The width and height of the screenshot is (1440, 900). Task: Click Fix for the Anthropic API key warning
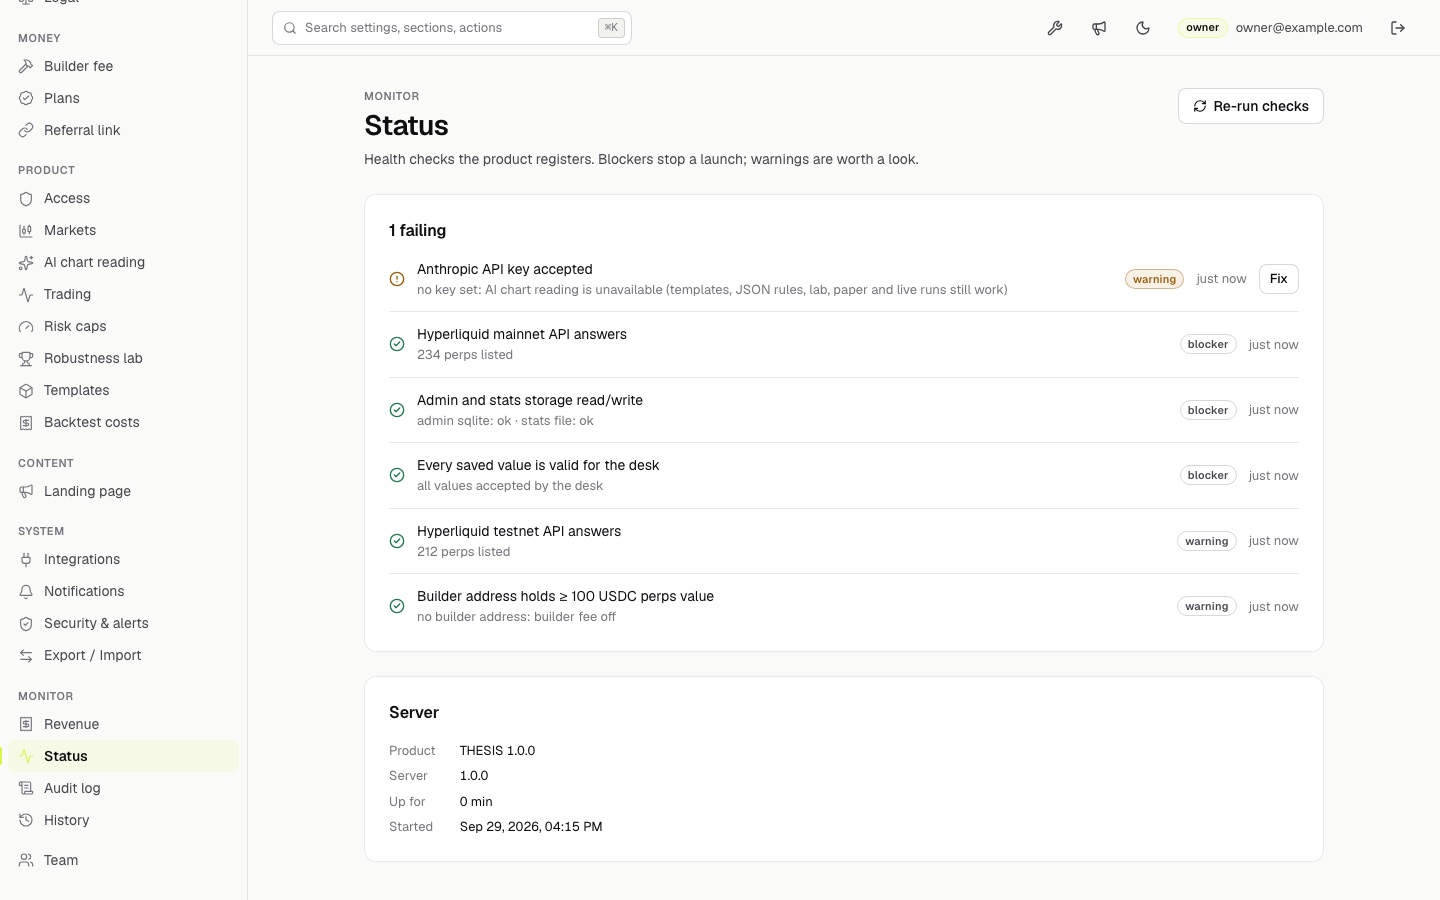pos(1278,279)
